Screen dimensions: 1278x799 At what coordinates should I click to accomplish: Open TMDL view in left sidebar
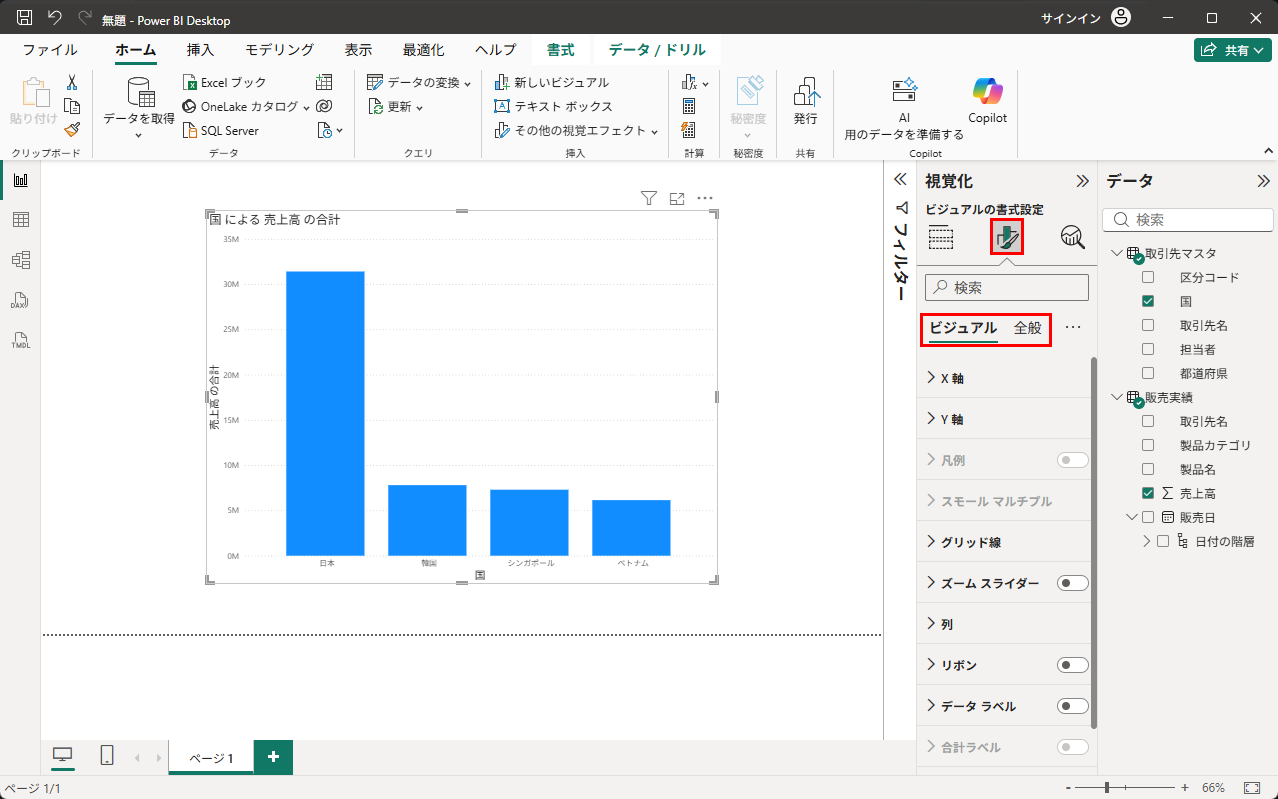pos(20,340)
